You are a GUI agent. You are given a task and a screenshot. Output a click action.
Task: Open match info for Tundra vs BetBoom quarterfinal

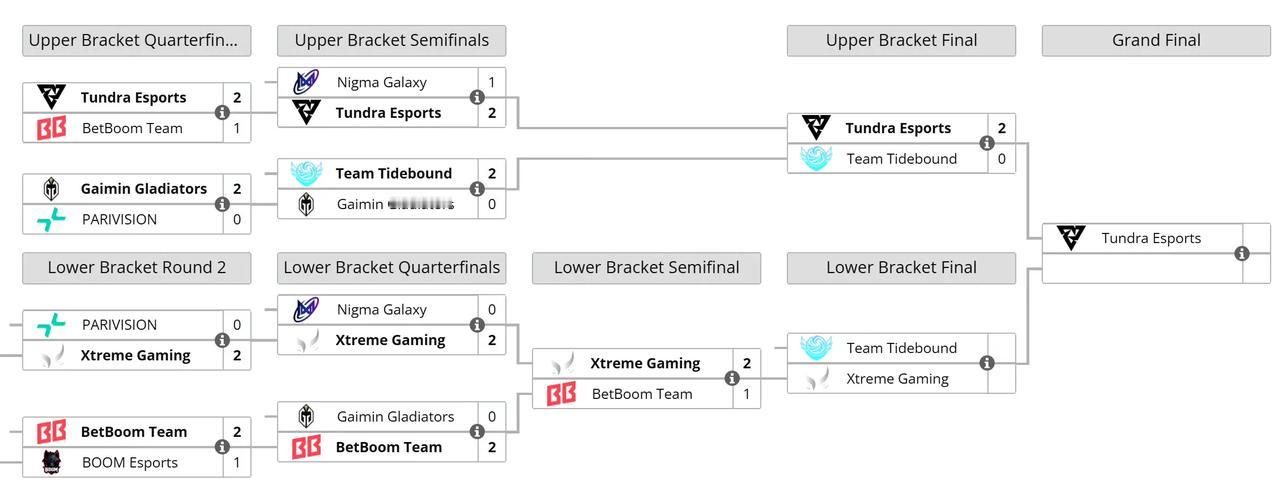point(222,113)
